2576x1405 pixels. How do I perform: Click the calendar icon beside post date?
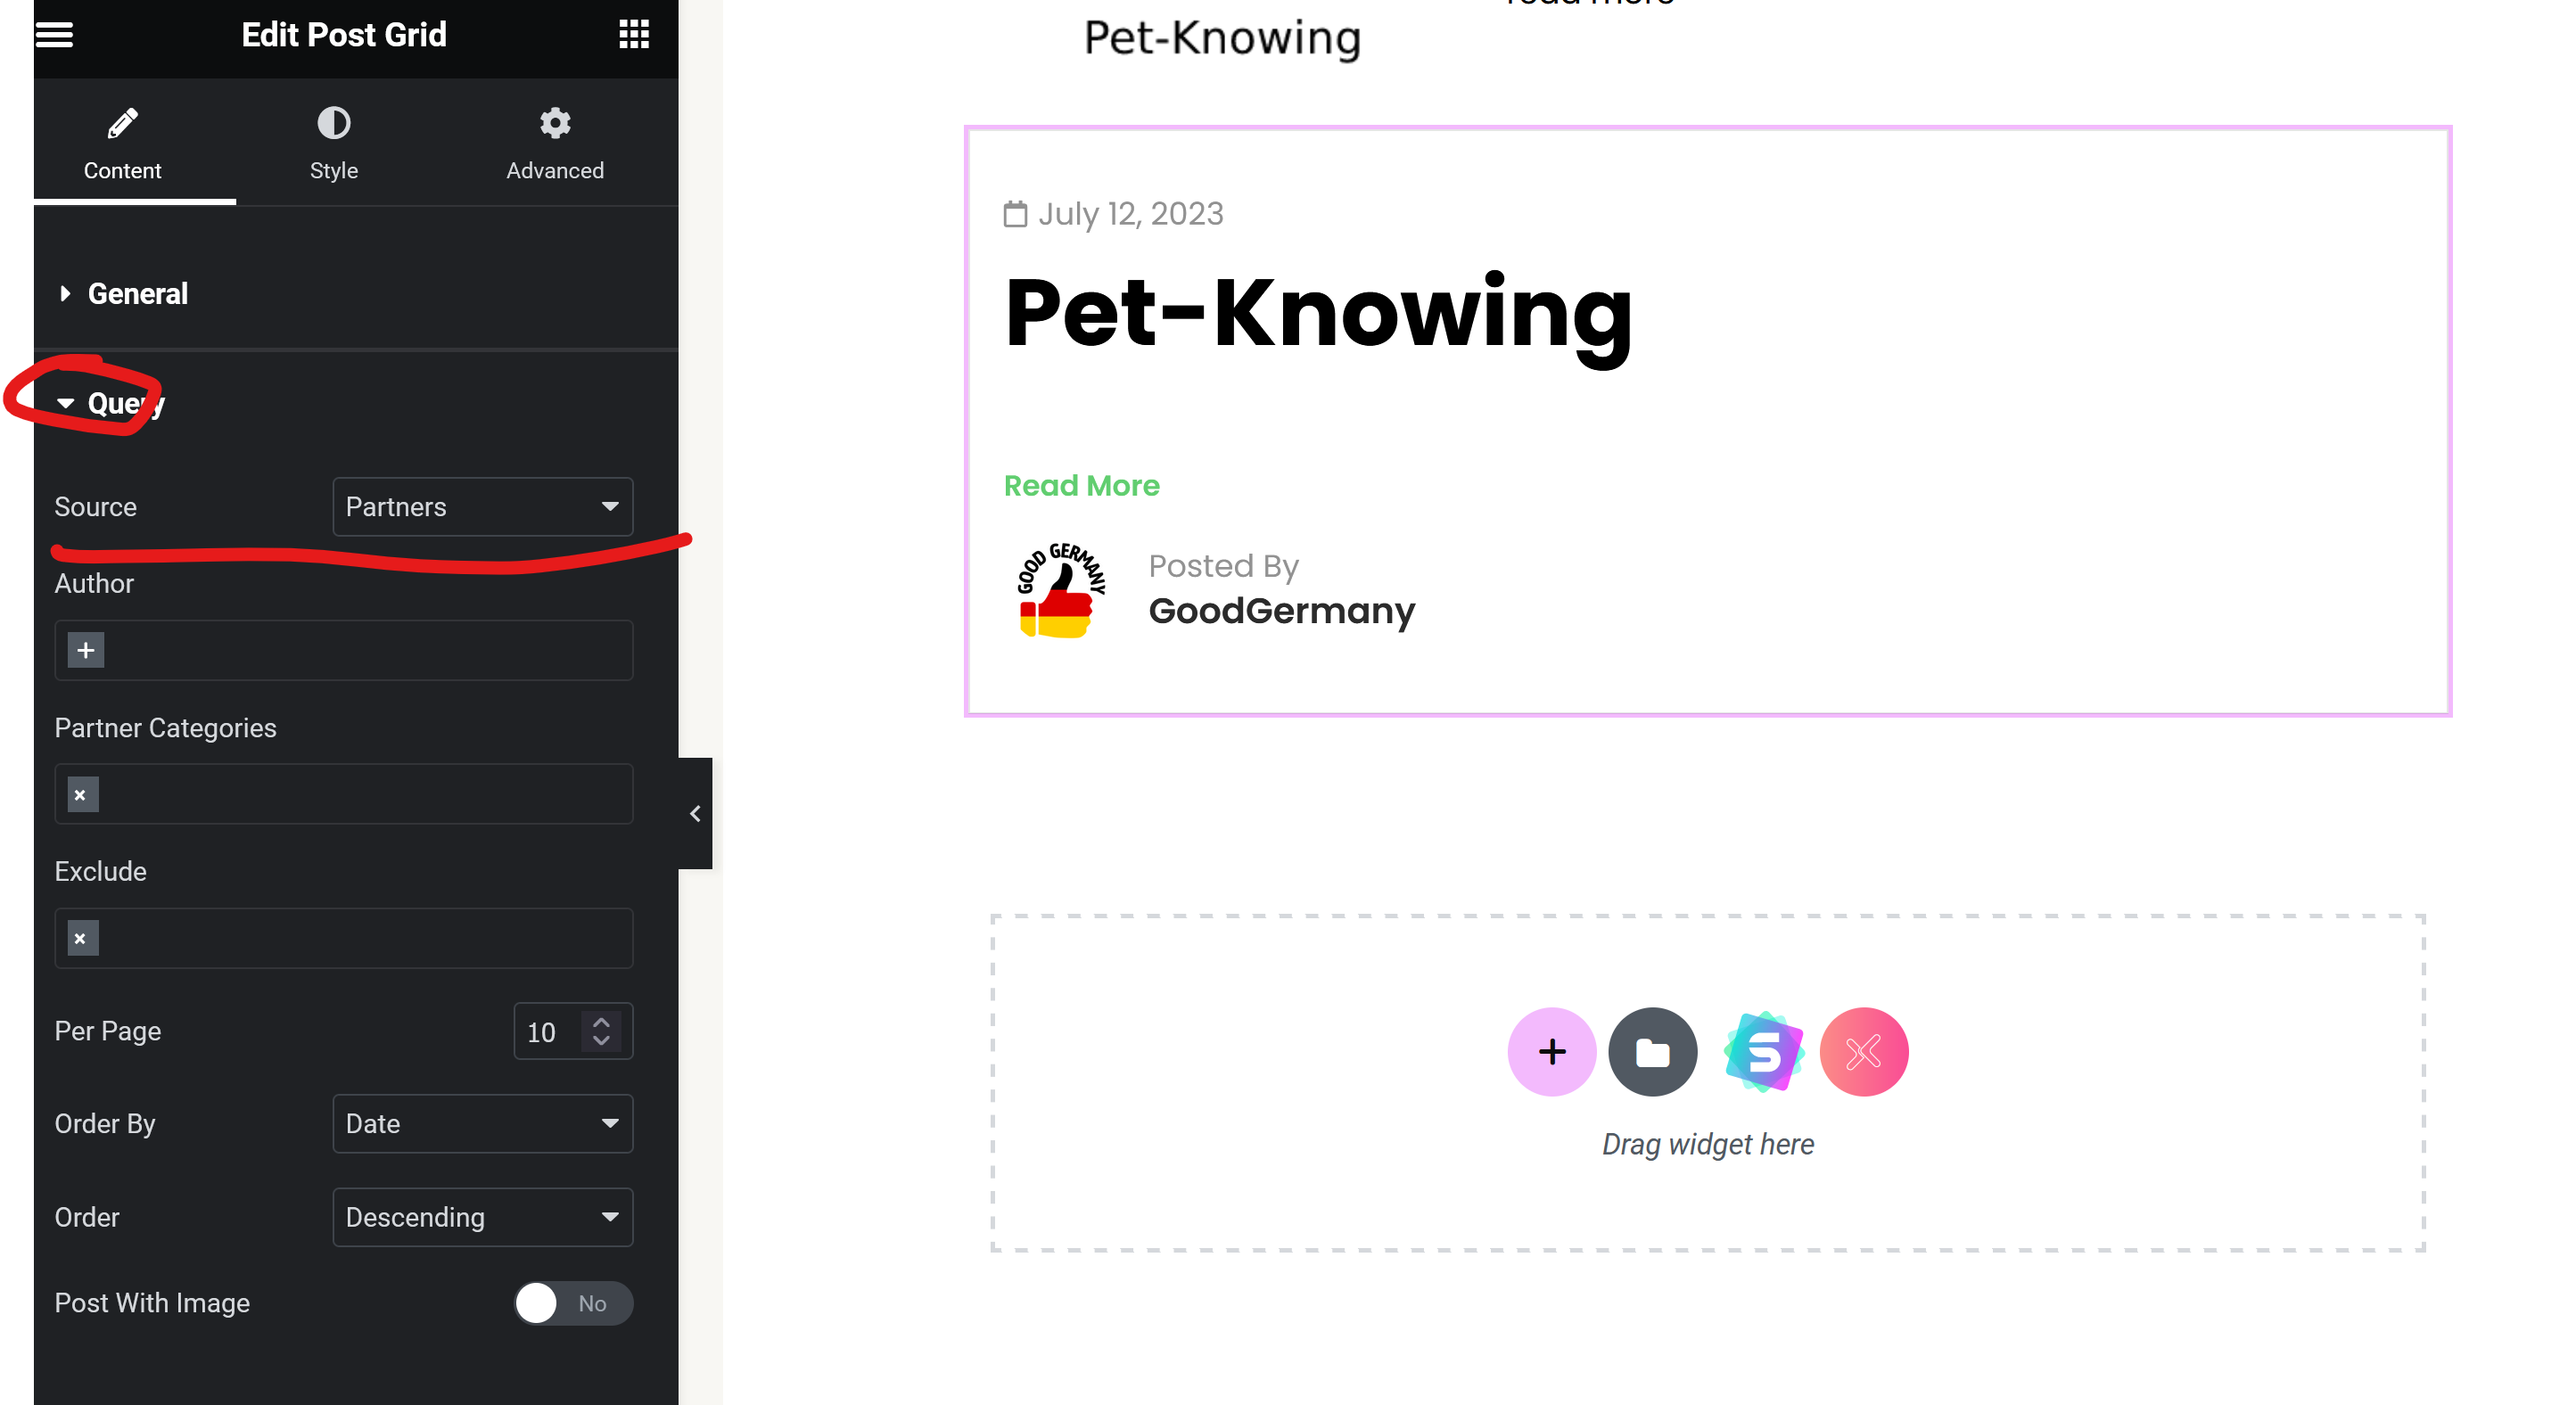coord(1015,214)
